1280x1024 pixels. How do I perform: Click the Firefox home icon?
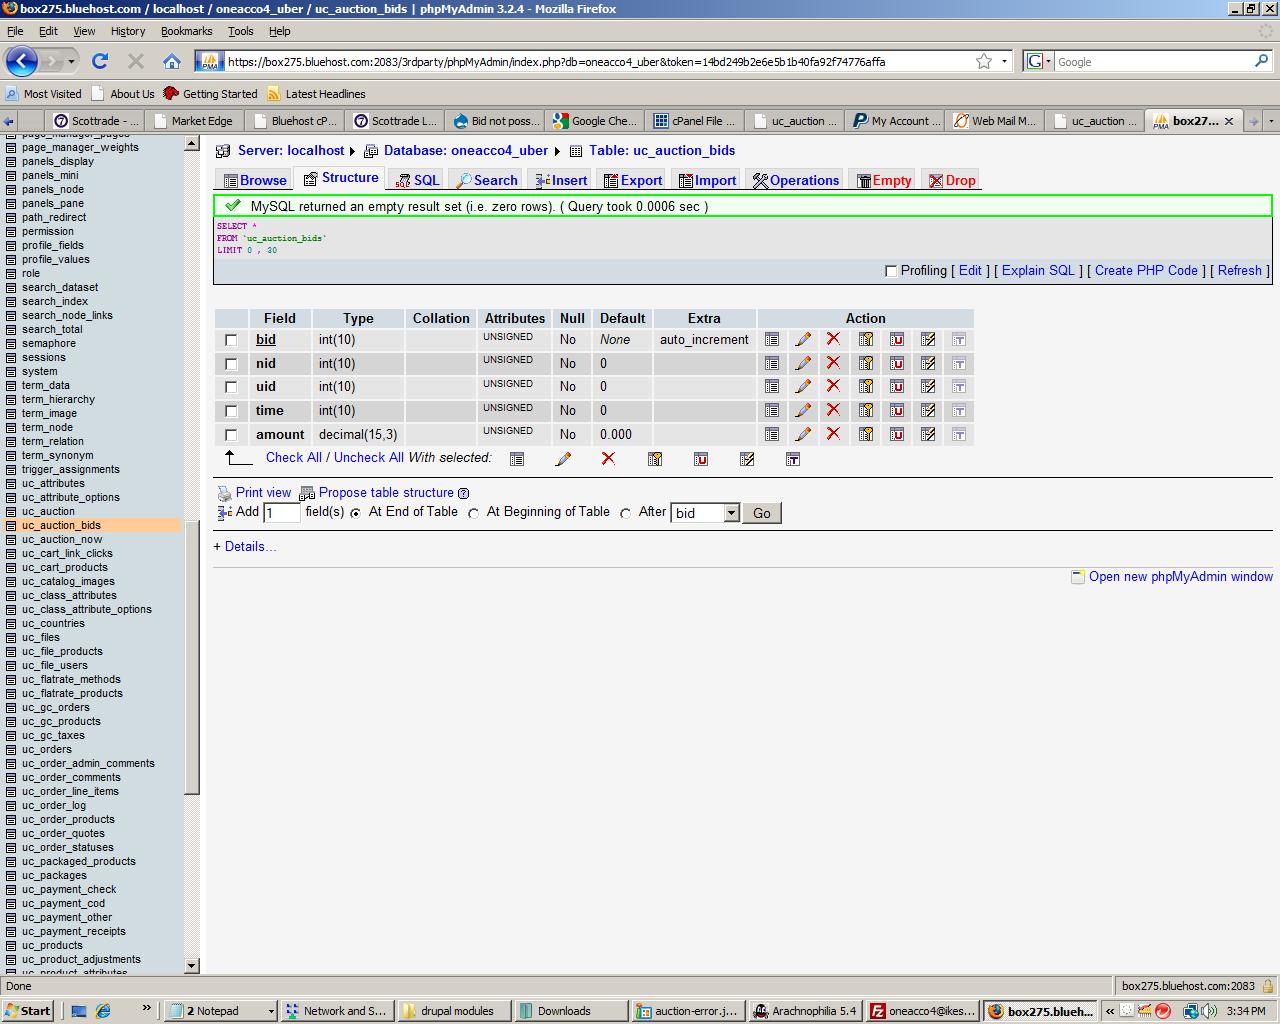(172, 61)
